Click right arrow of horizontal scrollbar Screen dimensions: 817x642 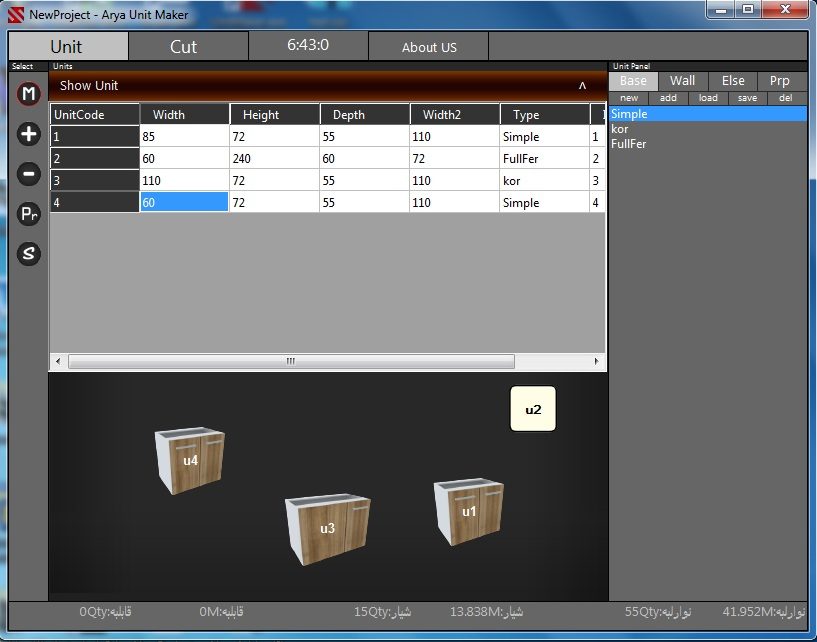click(597, 361)
